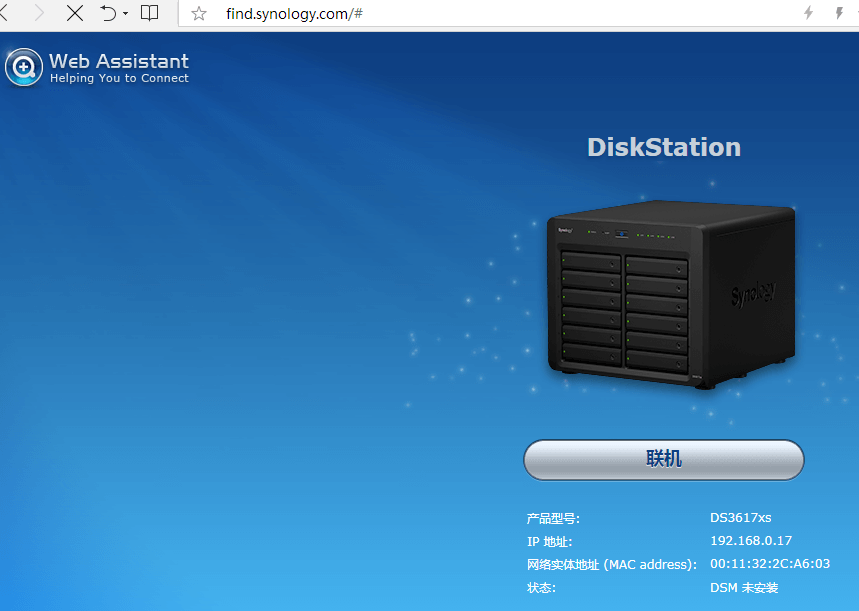Image resolution: width=859 pixels, height=611 pixels.
Task: Click the browser forward arrow
Action: (x=39, y=13)
